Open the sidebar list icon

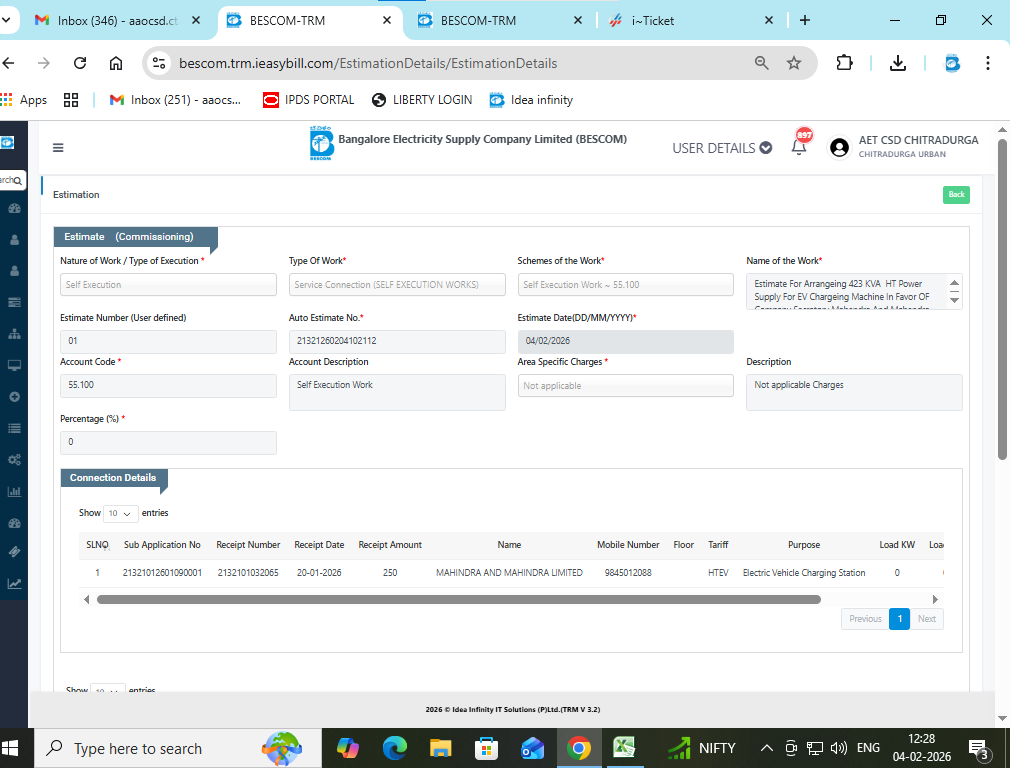tap(14, 428)
